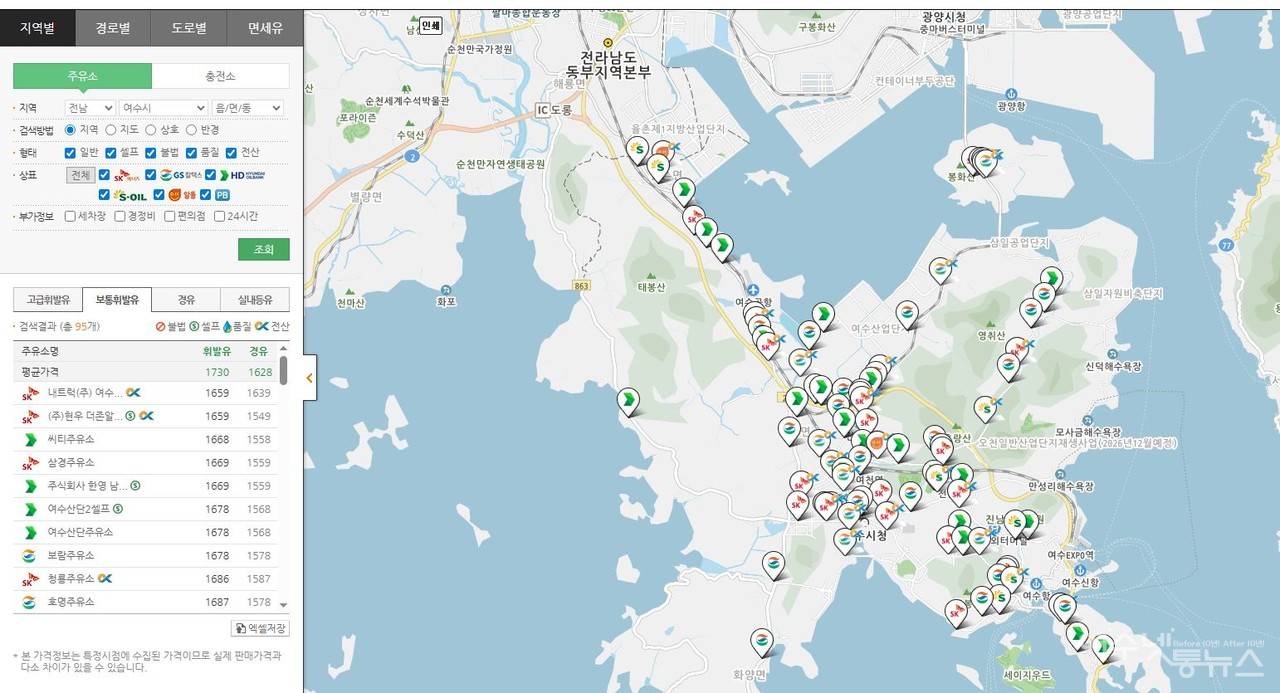The image size is (1280, 693).
Task: Click the isolated HD Hyundai Oilbank map marker in the bay west of Yeosu
Action: 628,401
